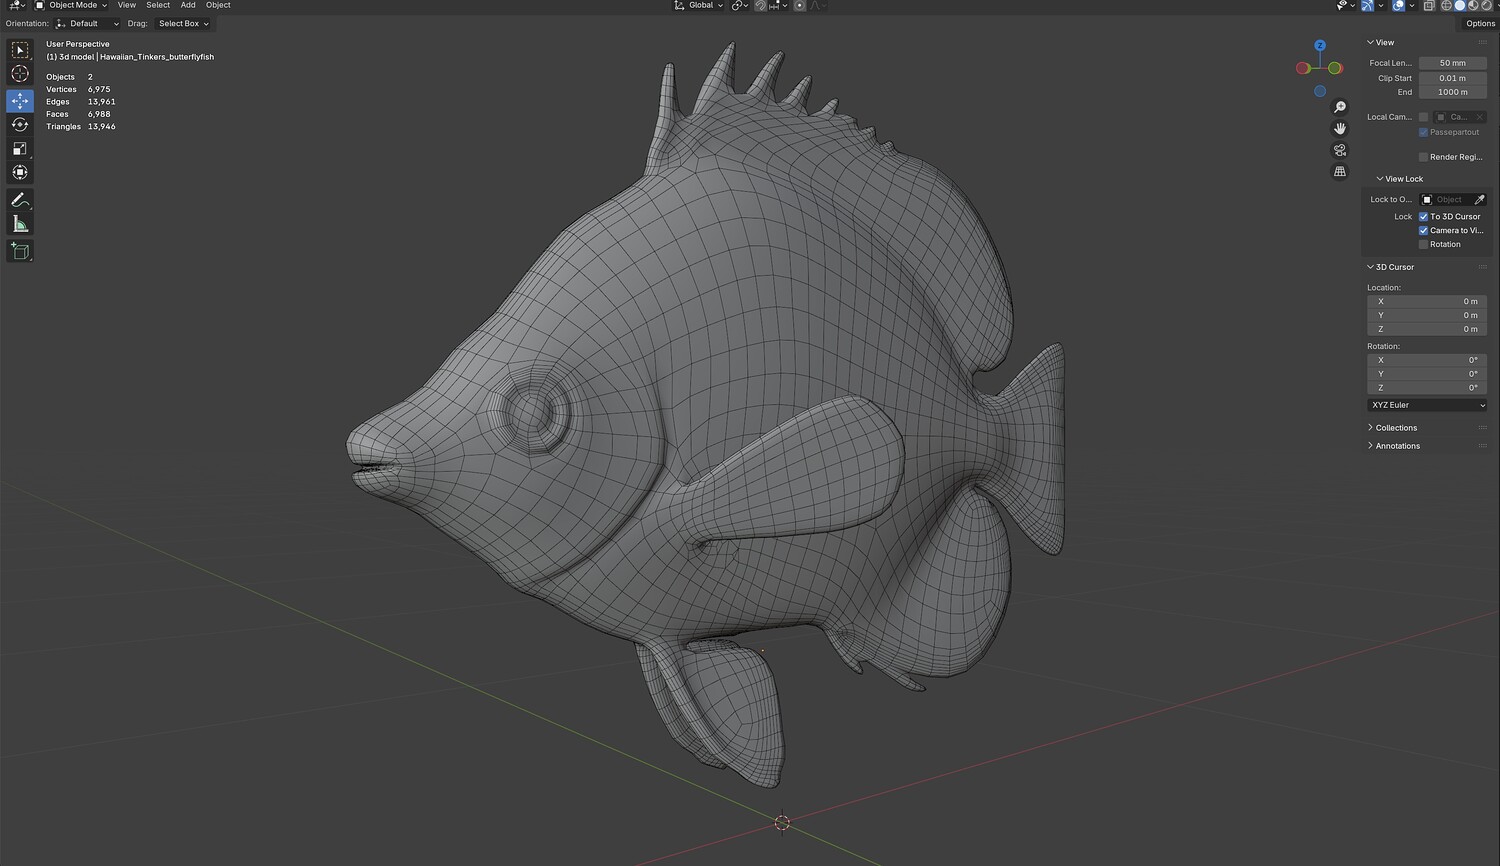Open the Select menu
Viewport: 1500px width, 866px height.
(x=158, y=5)
